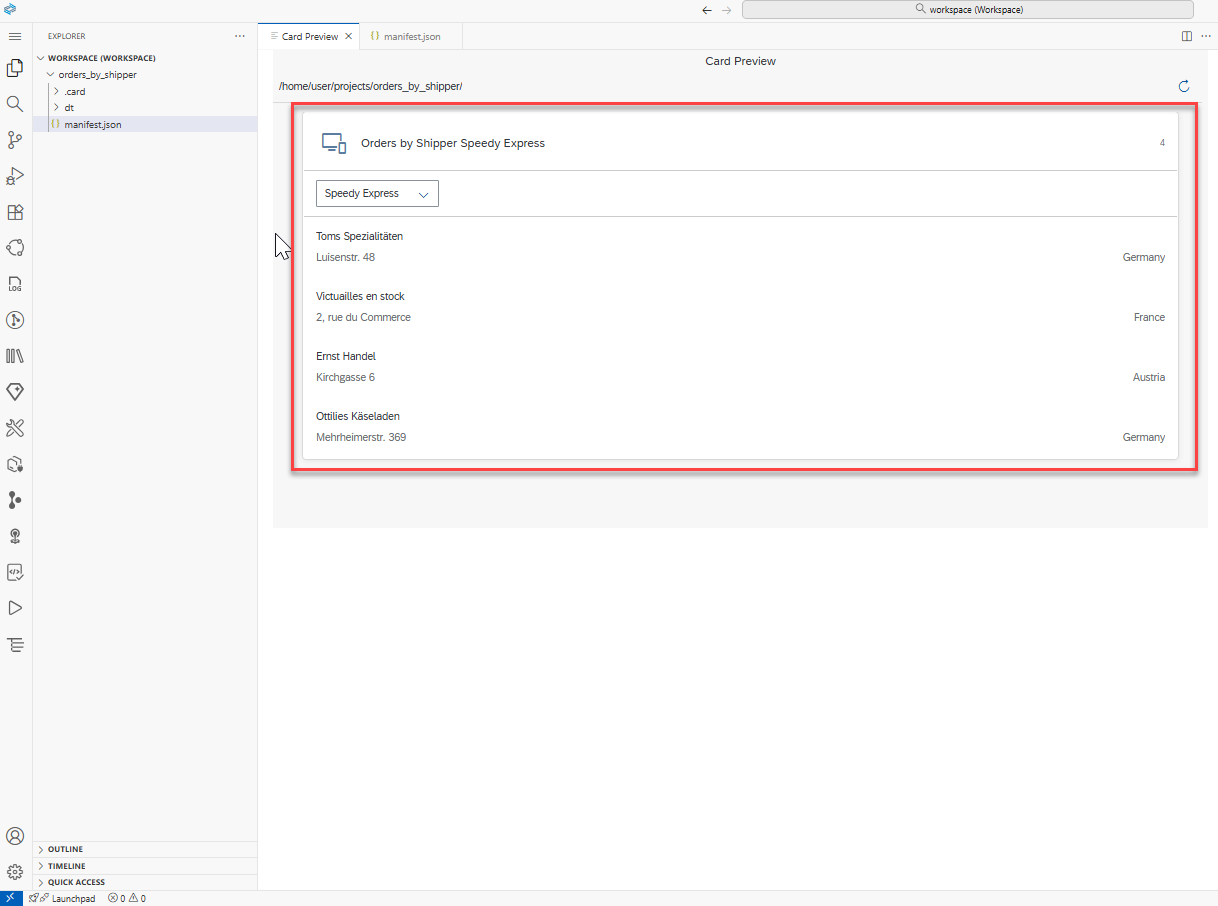Open the Run and Debug view
Screen dimensions: 1218x906
click(15, 176)
